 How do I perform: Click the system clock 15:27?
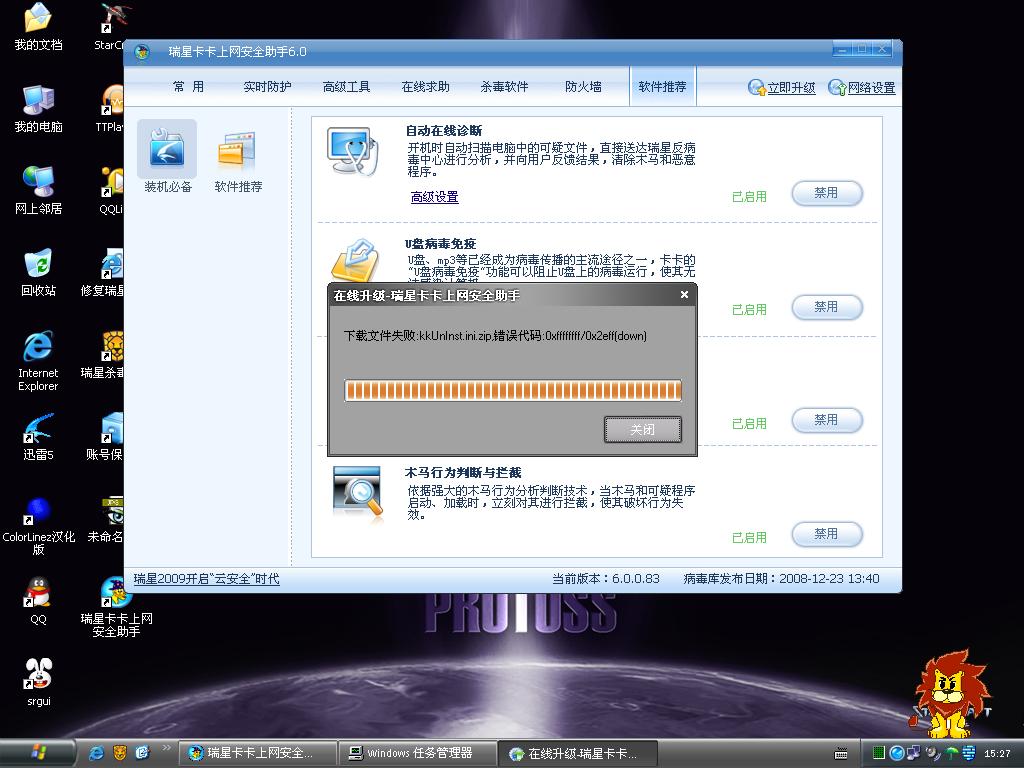click(997, 754)
